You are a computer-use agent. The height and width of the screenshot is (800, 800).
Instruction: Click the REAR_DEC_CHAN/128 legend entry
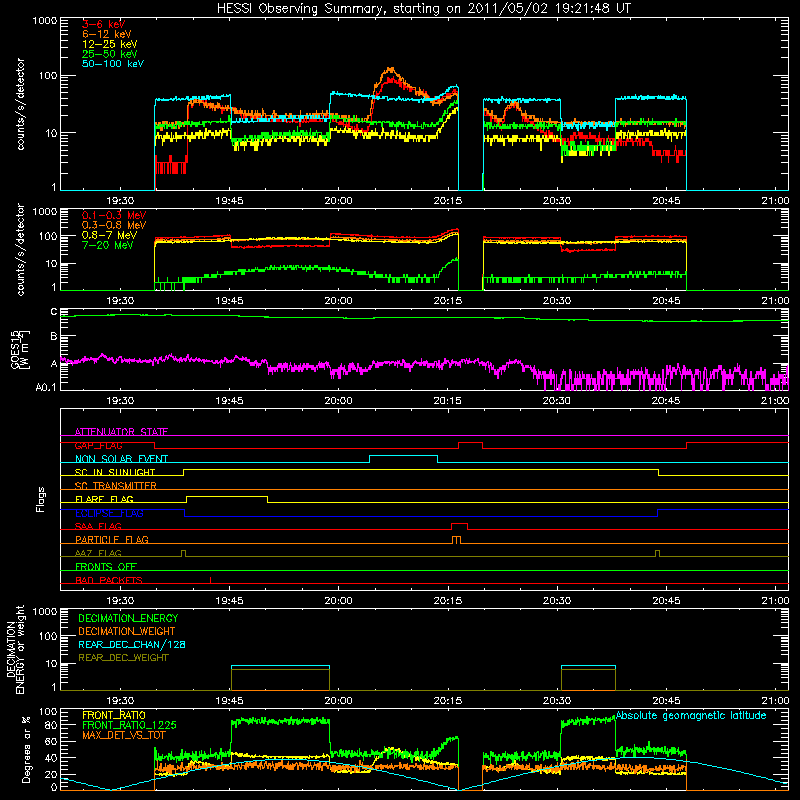click(132, 644)
